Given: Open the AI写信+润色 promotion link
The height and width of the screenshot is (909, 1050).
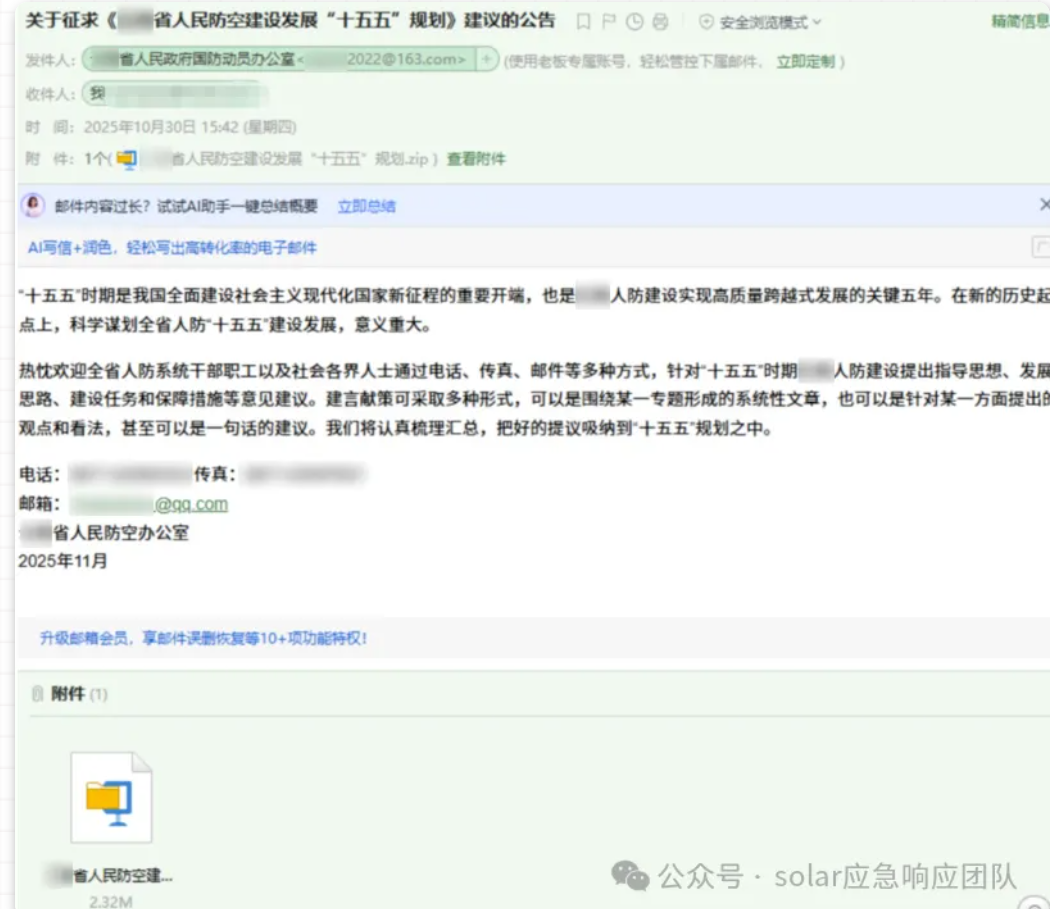Looking at the screenshot, I should (172, 247).
